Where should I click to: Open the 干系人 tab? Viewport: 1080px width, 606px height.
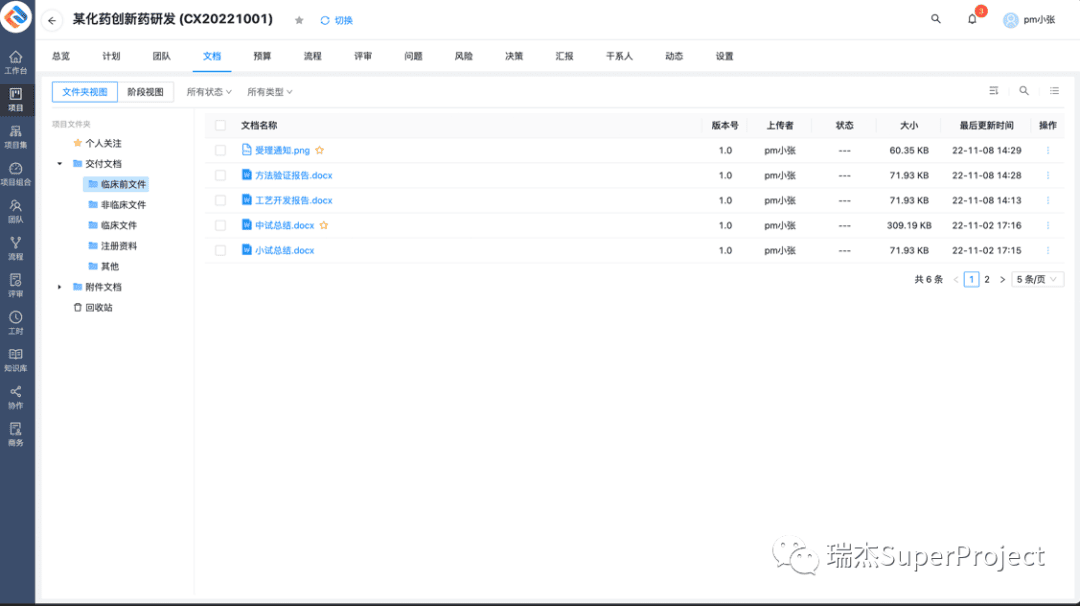pyautogui.click(x=619, y=56)
